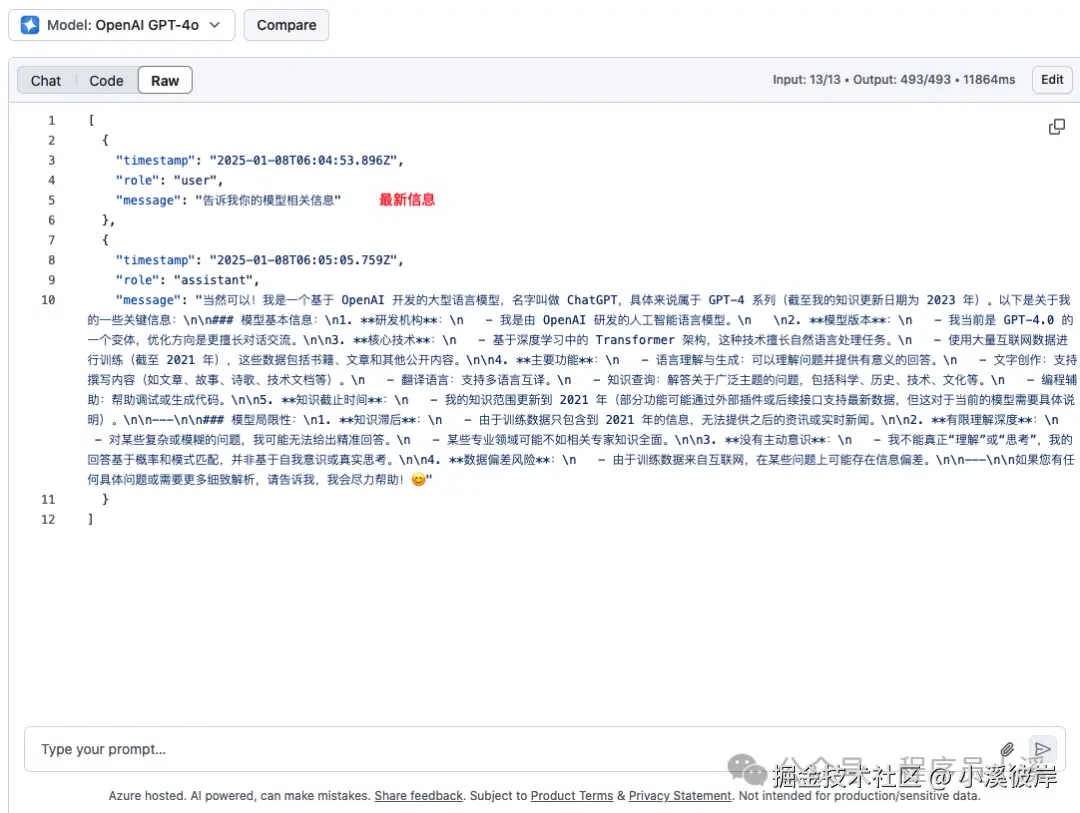Click the Compare button
1080x813 pixels.
click(x=286, y=25)
